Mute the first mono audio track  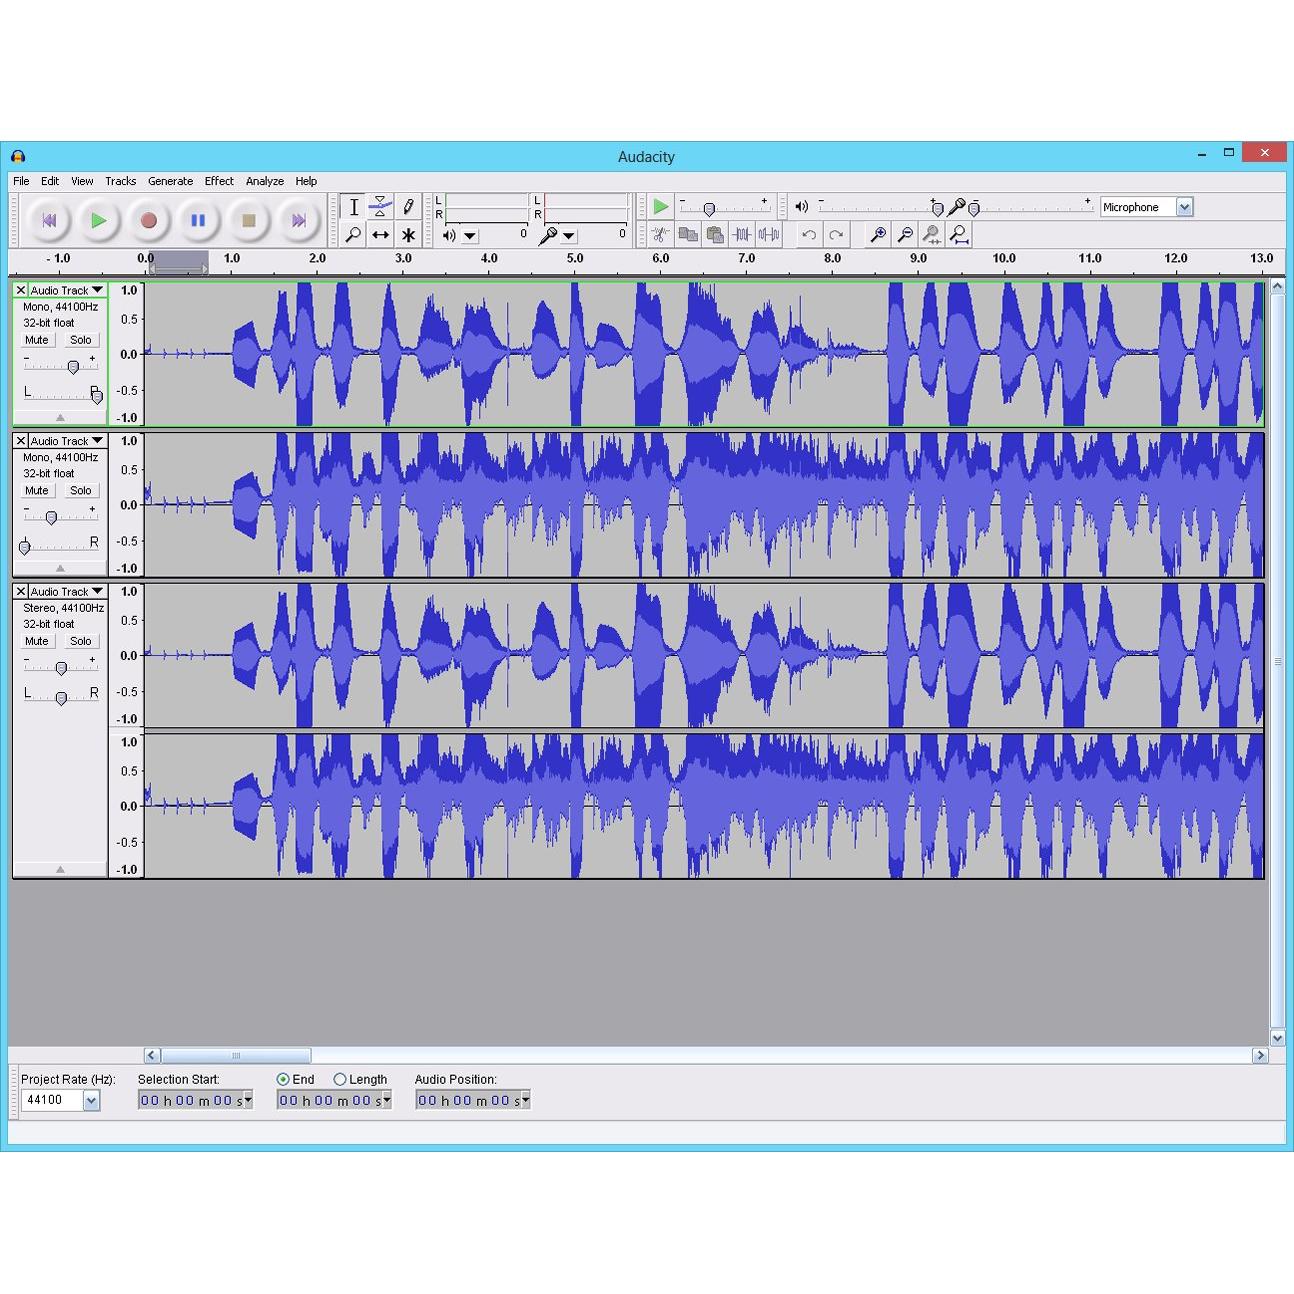[x=37, y=340]
